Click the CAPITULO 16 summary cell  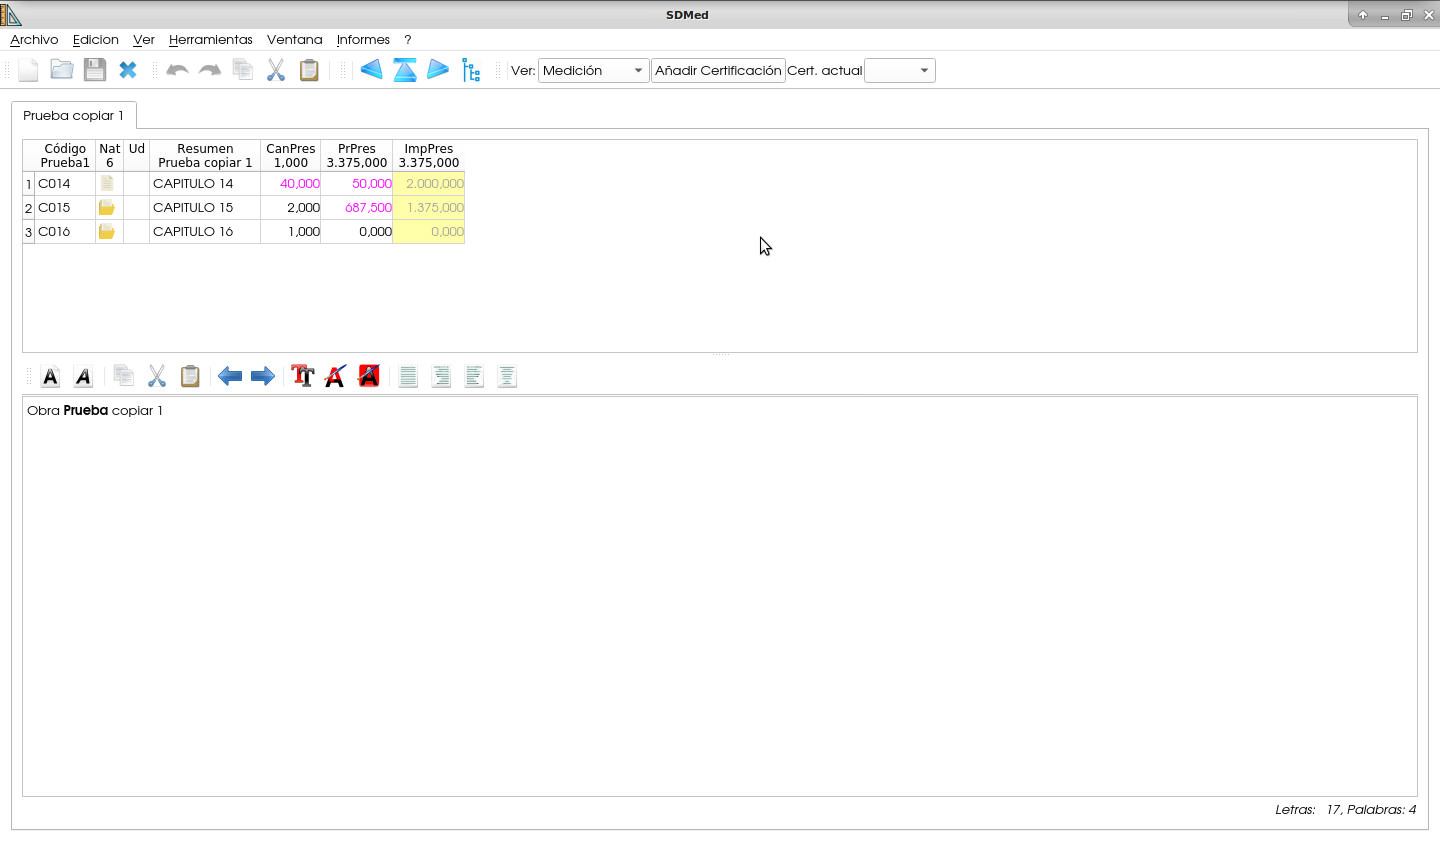pyautogui.click(x=205, y=231)
